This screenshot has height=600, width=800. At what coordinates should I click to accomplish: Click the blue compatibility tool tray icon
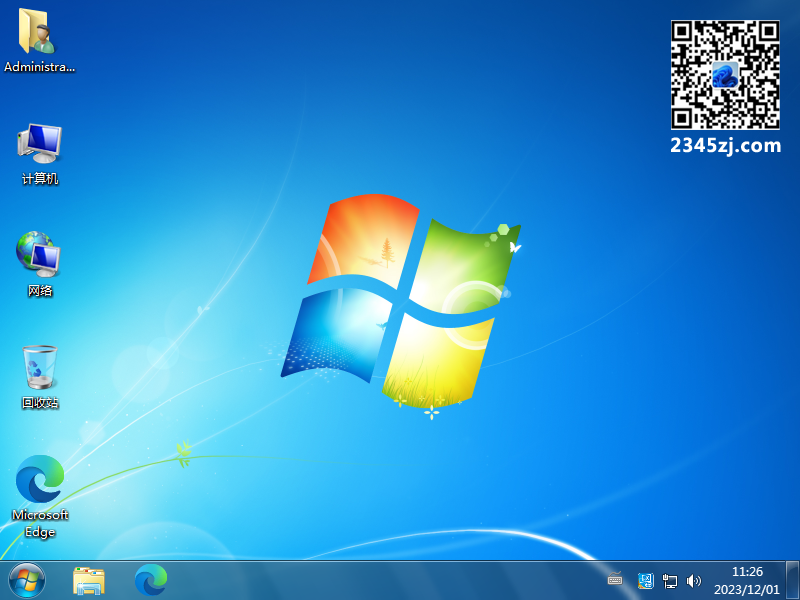point(645,580)
